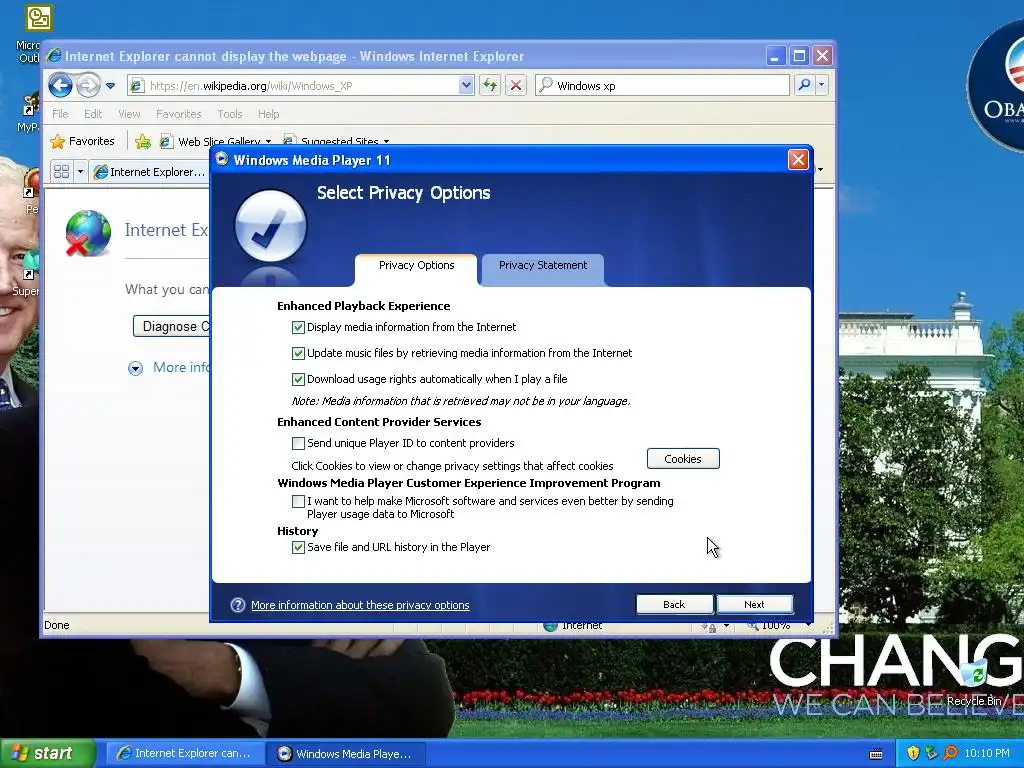Open the Recycle Bin desktop icon
The width and height of the screenshot is (1024, 768).
click(x=974, y=682)
